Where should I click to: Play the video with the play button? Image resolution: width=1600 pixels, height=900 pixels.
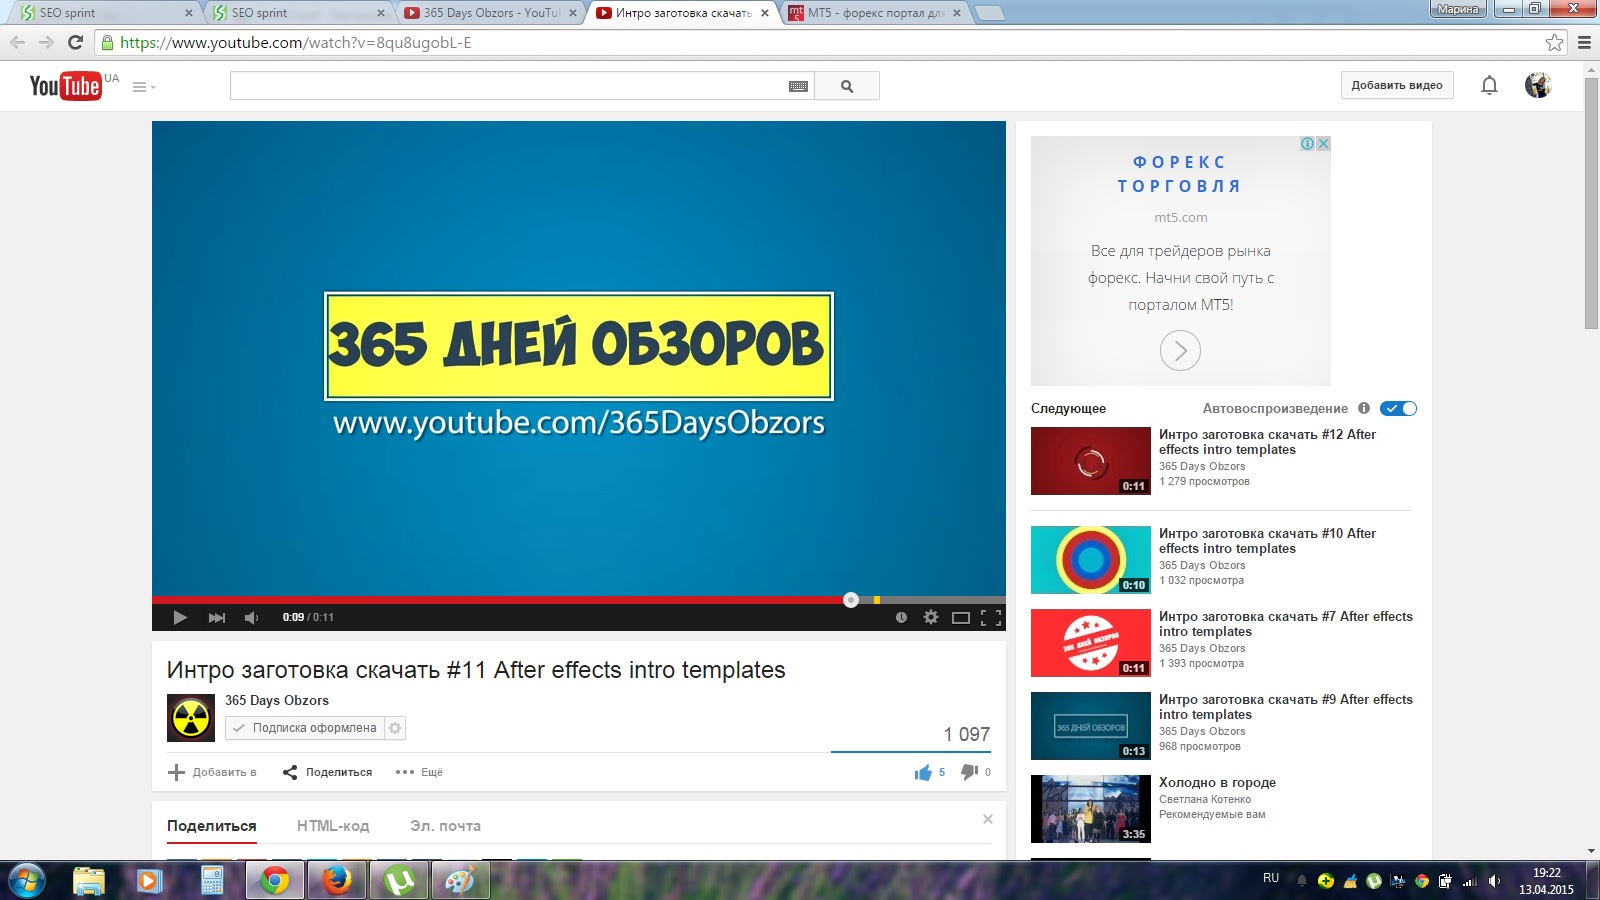click(180, 617)
